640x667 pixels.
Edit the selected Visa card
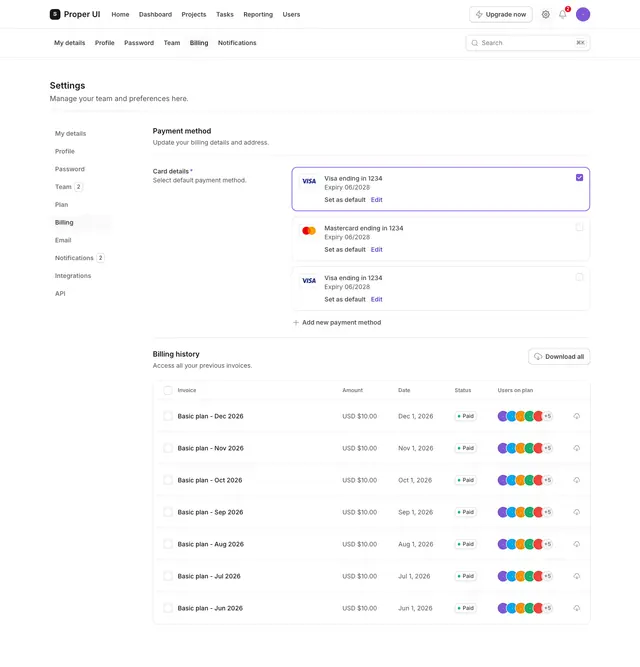(x=376, y=200)
